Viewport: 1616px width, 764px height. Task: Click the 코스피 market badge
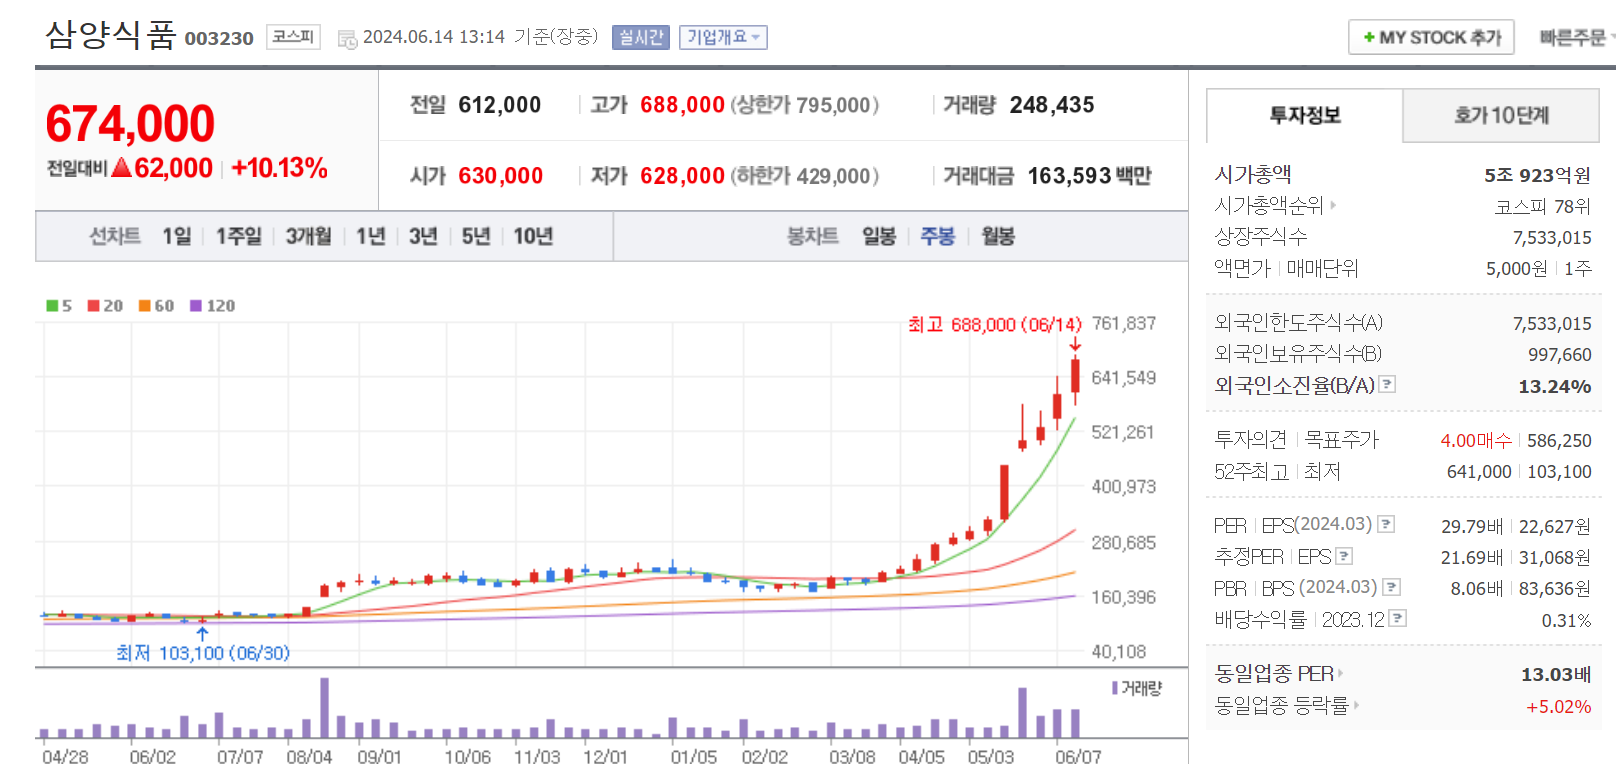(x=293, y=37)
